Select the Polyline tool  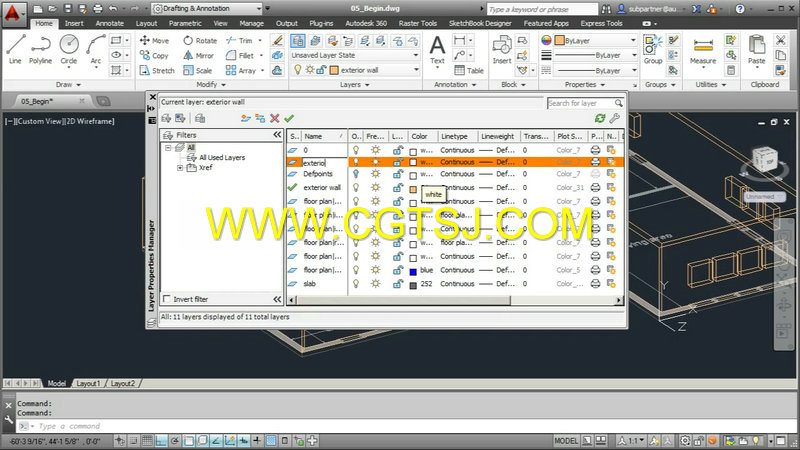(40, 49)
